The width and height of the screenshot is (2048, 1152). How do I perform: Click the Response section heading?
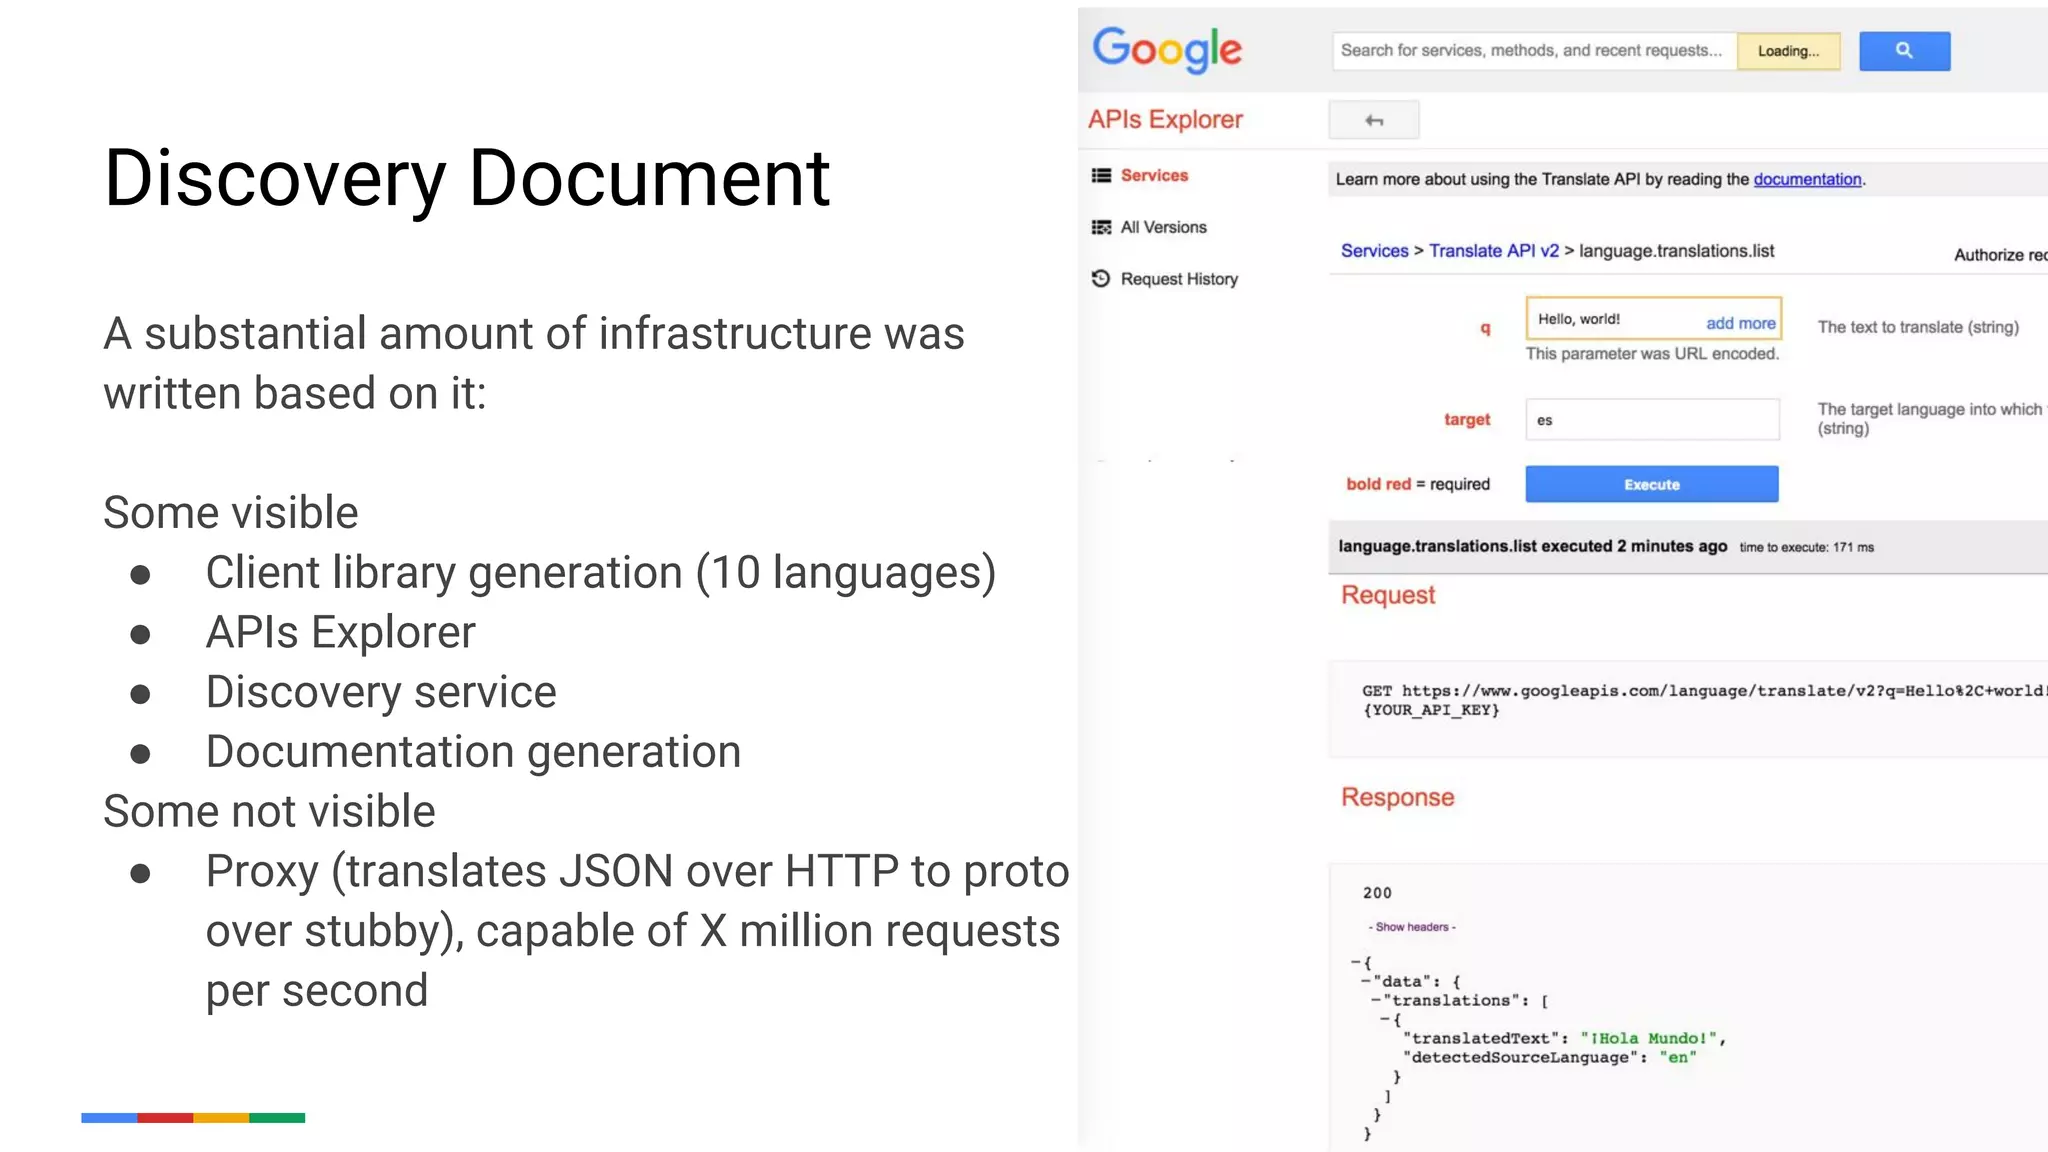pos(1397,797)
